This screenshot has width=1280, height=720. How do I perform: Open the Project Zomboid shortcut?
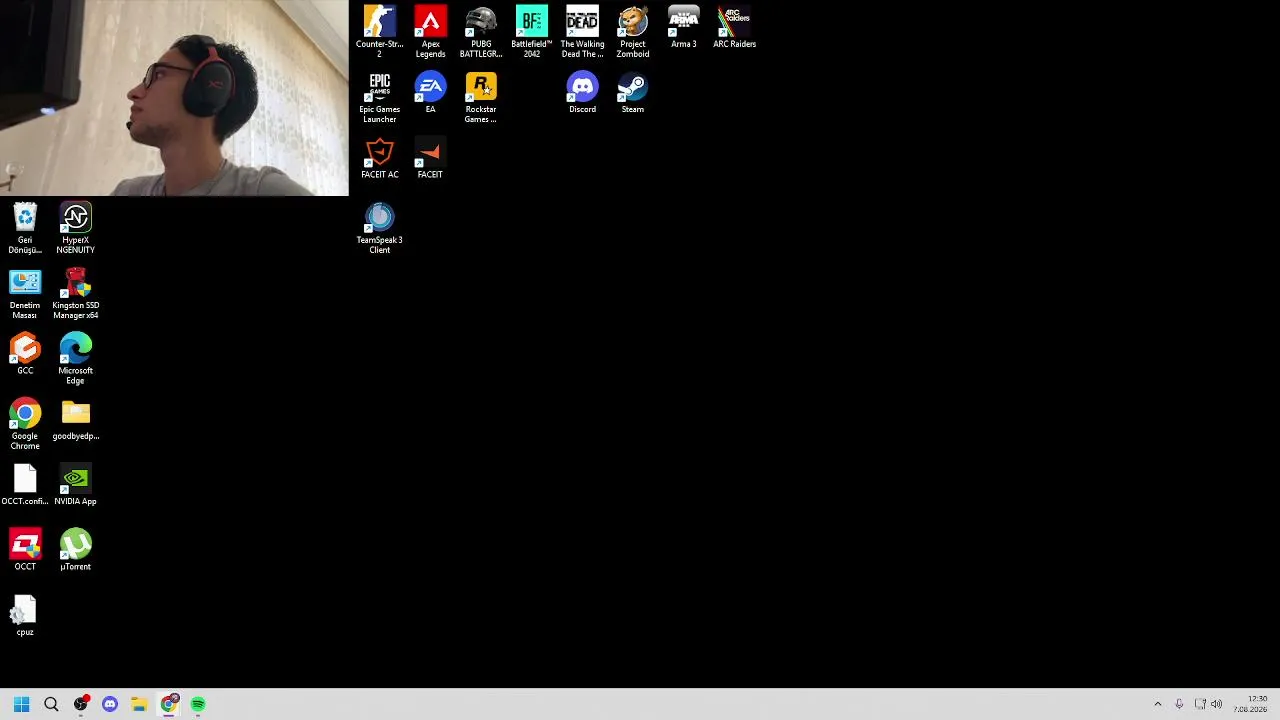click(632, 31)
